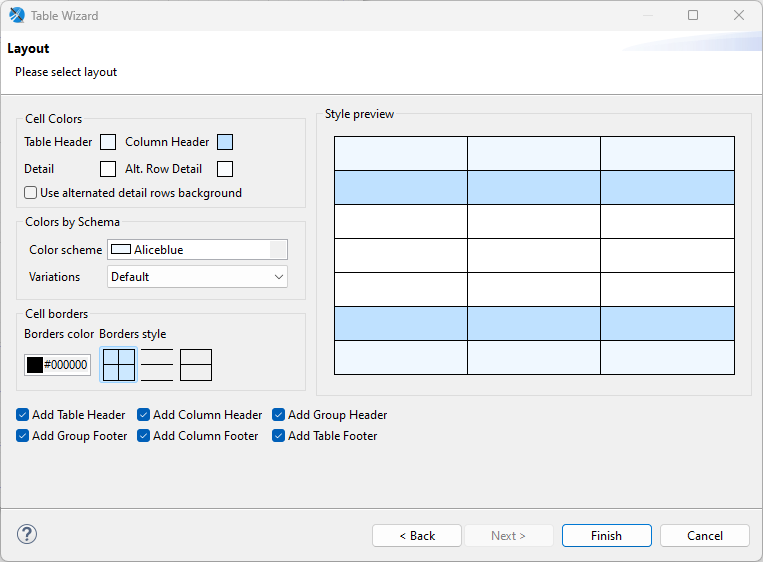Change the black Borders color swatch
Viewport: 763px width, 562px height.
pyautogui.click(x=35, y=365)
